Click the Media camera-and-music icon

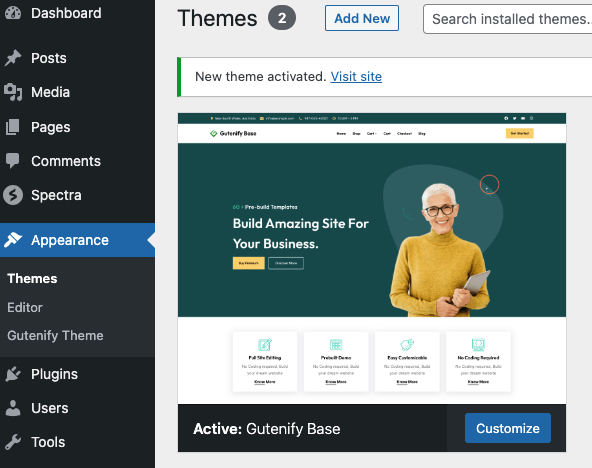click(x=13, y=92)
